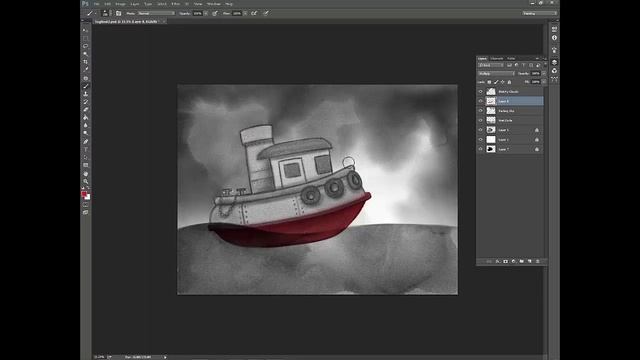Select the Hand tool
The width and height of the screenshot is (640, 360).
[x=85, y=173]
